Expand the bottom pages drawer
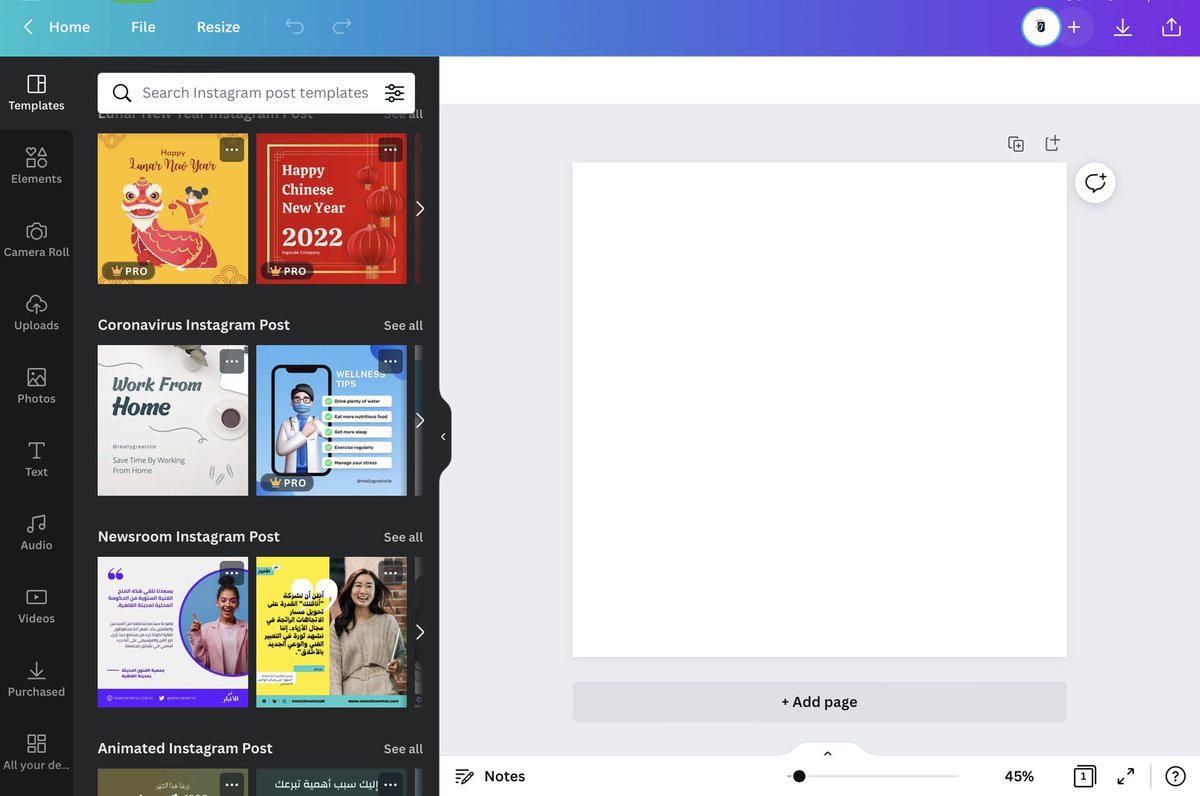The width and height of the screenshot is (1200, 796). point(827,753)
